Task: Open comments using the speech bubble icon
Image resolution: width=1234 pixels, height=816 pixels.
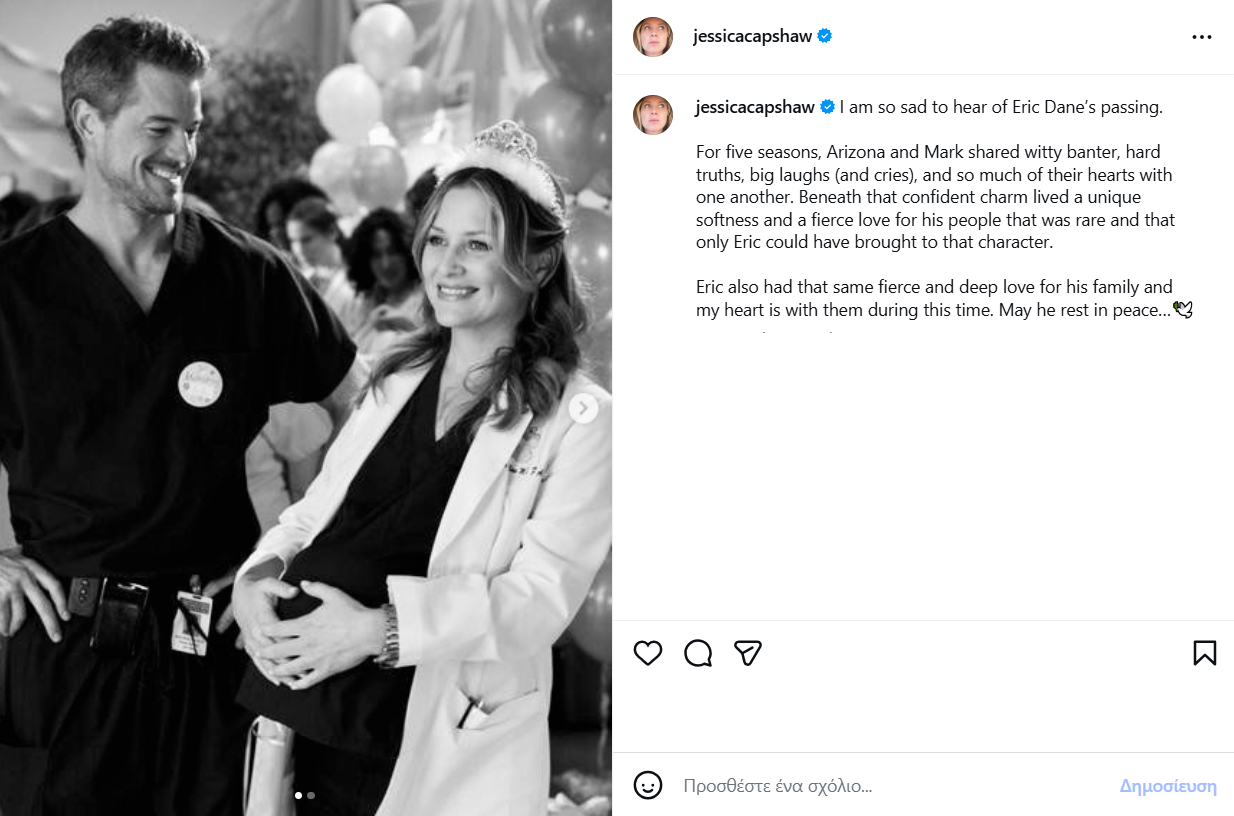Action: (698, 653)
